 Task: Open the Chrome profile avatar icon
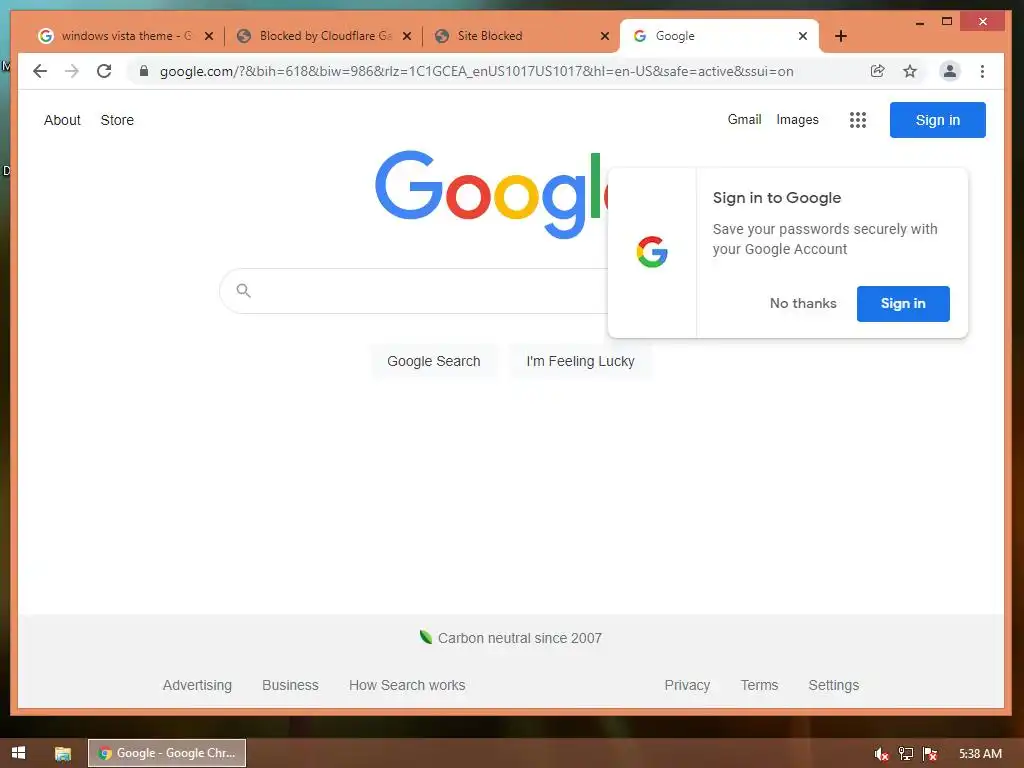950,71
